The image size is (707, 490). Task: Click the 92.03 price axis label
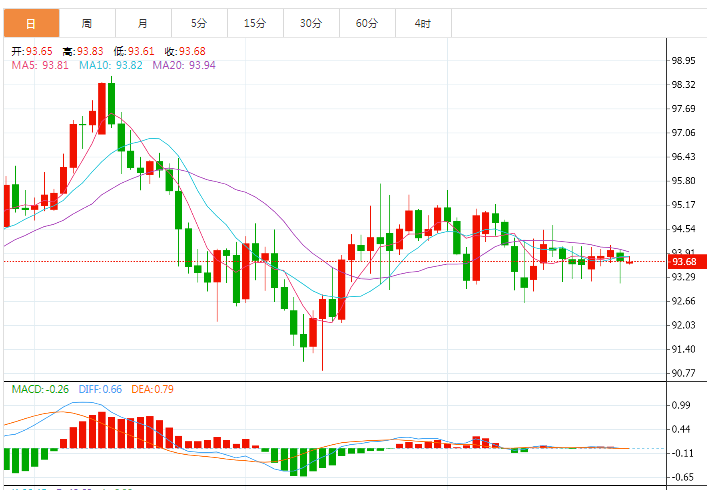click(684, 325)
